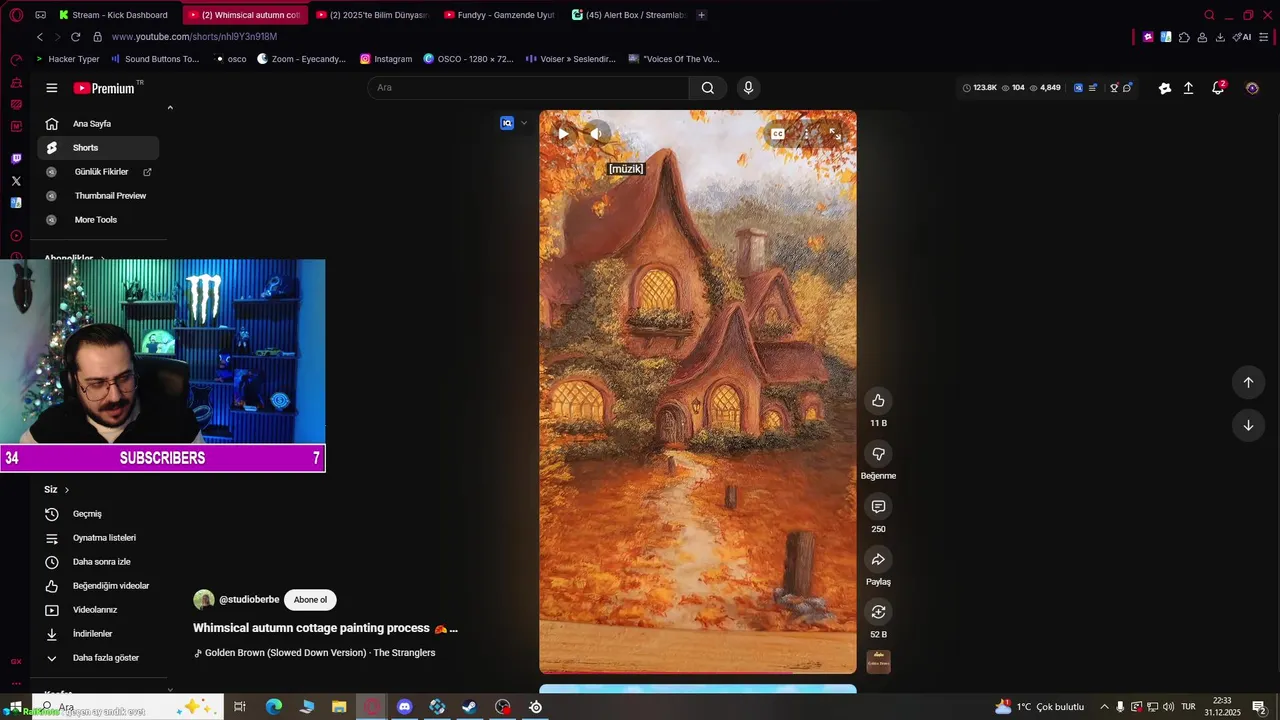The height and width of the screenshot is (720, 1280).
Task: Open Golden Brown (Slowed Down Version) sound link
Action: (320, 653)
